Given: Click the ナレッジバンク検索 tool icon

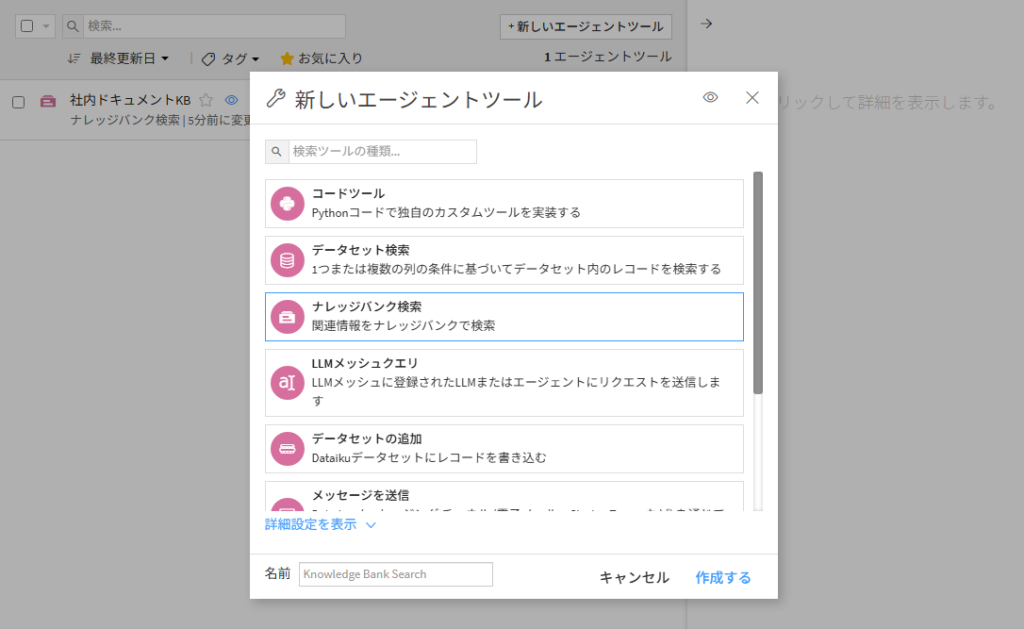Looking at the screenshot, I should (287, 317).
